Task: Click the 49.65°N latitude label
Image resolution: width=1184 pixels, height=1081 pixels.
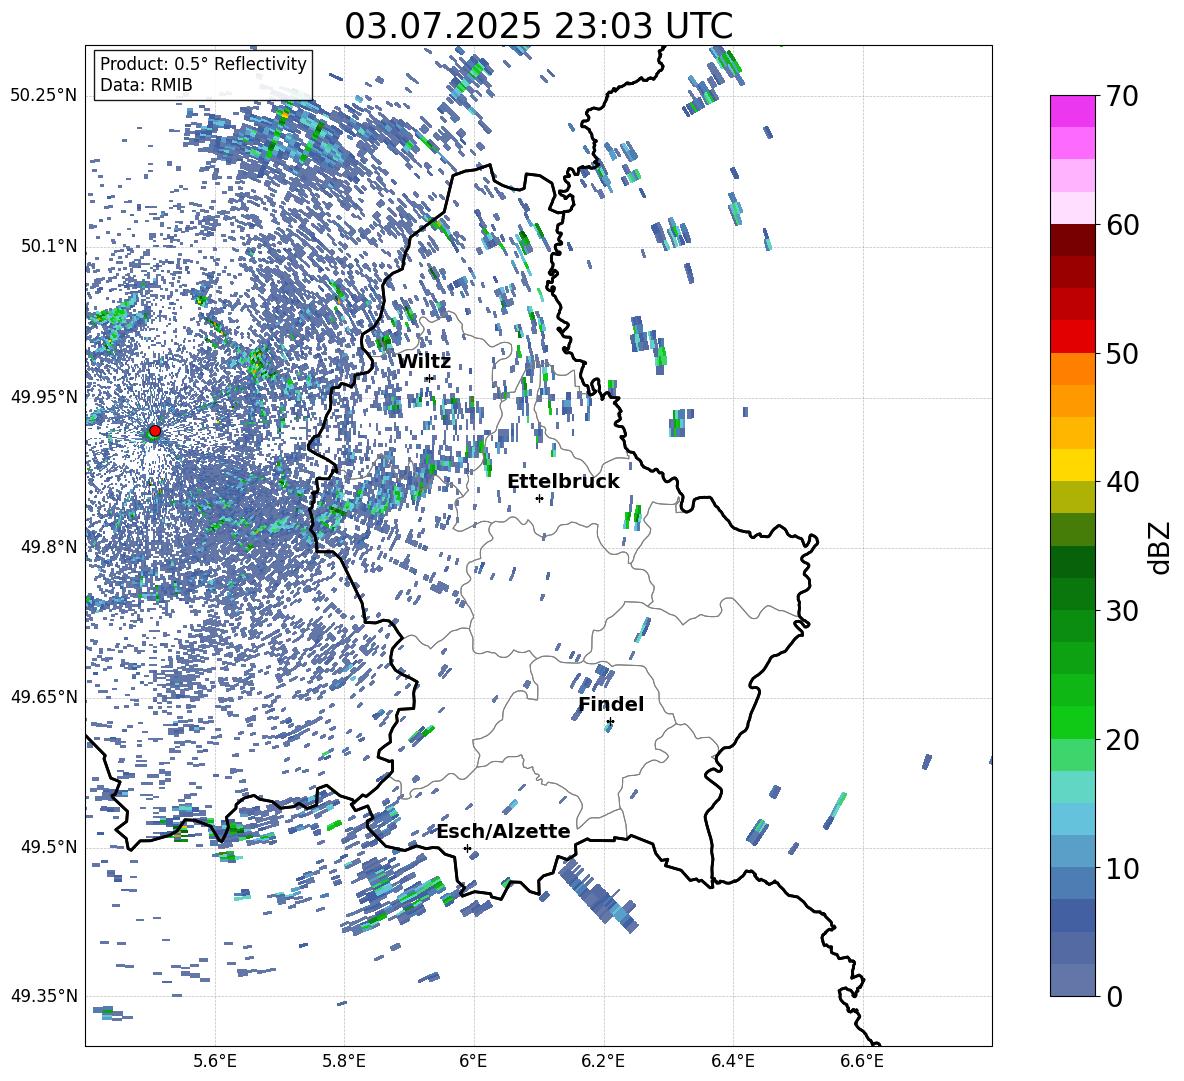Action: click(x=45, y=697)
